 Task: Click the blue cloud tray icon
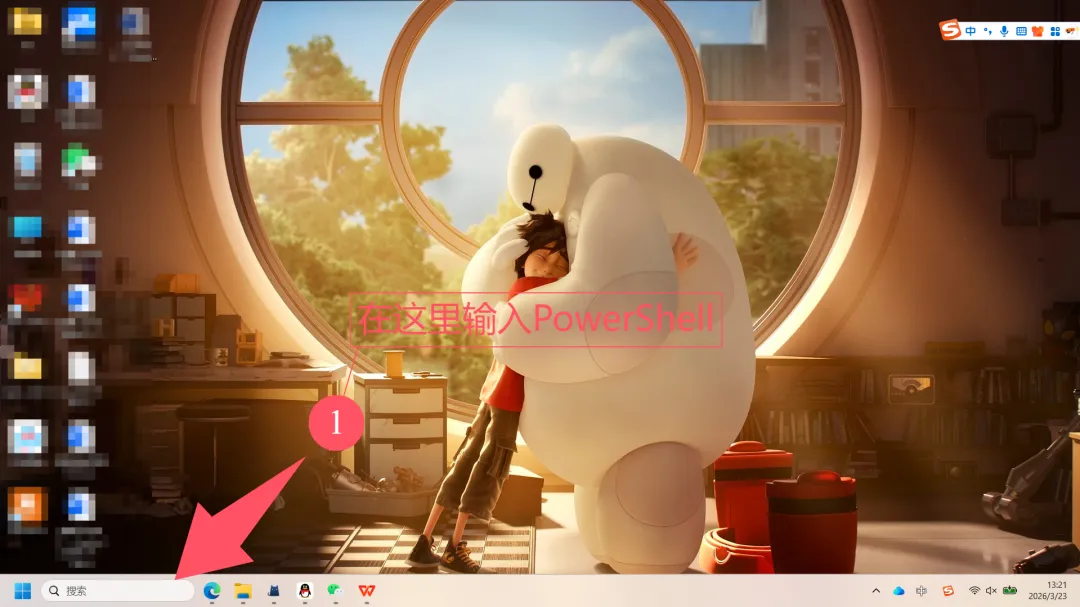[x=899, y=590]
